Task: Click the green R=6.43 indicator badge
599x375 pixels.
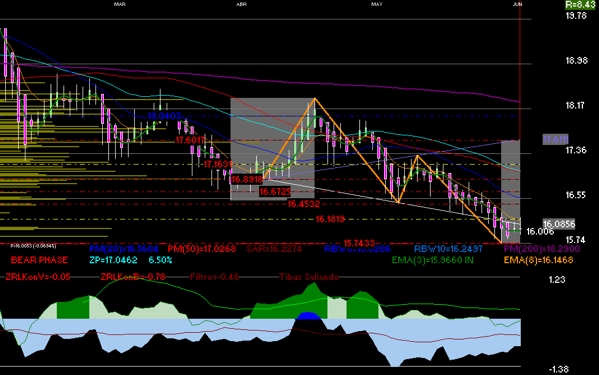Action: pos(580,5)
